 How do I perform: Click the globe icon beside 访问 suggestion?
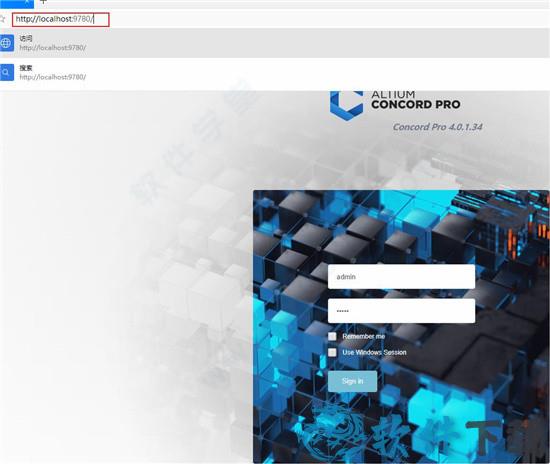(6, 43)
